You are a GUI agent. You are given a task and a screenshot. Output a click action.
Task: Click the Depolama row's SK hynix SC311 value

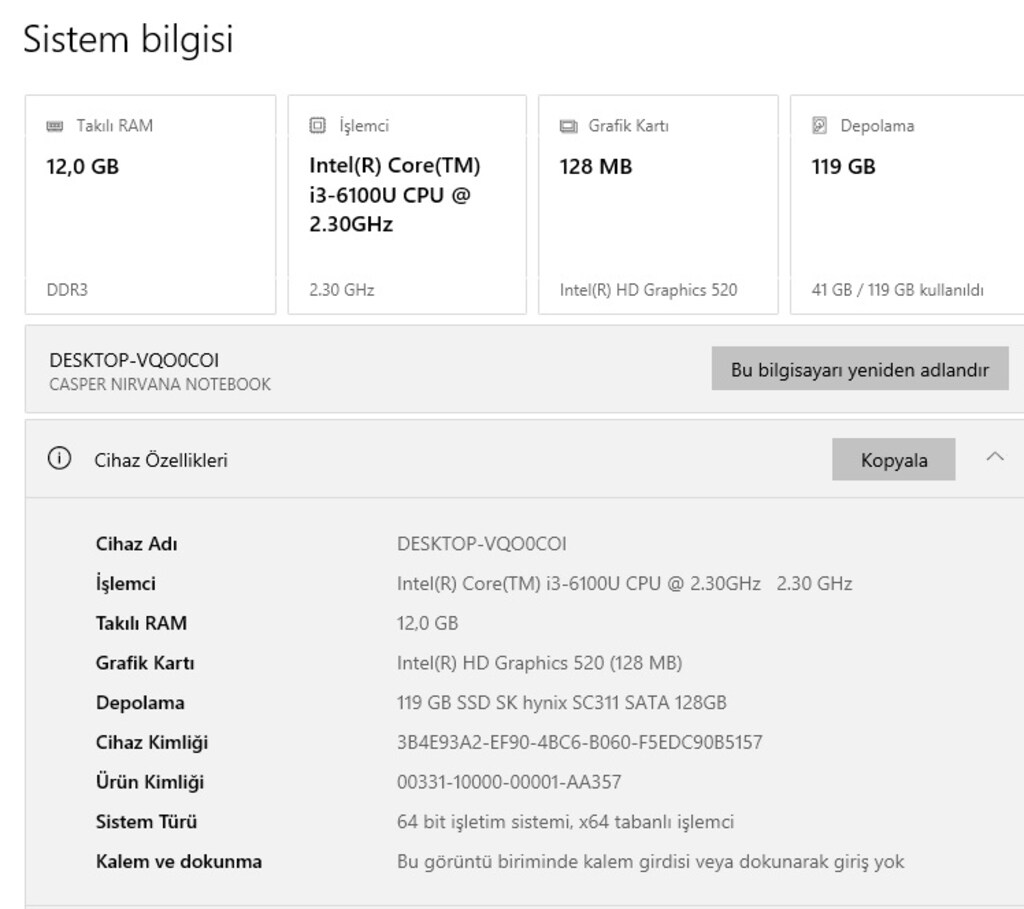(x=562, y=703)
